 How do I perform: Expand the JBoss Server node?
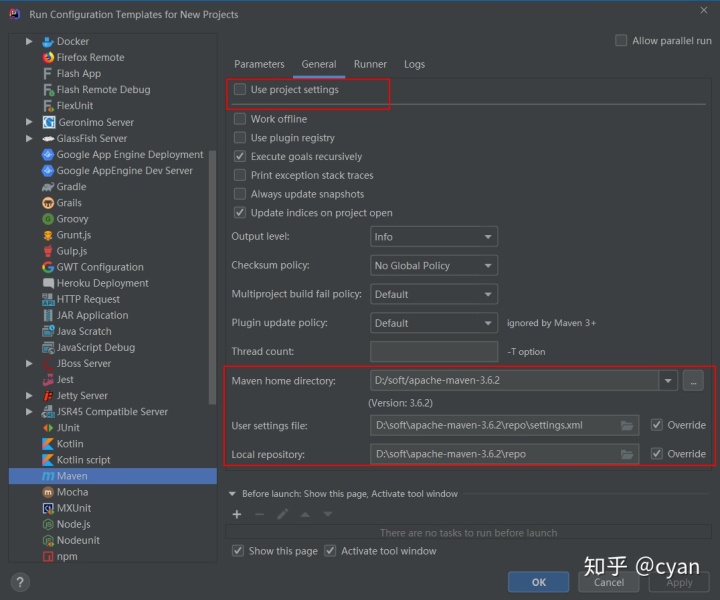coord(29,364)
